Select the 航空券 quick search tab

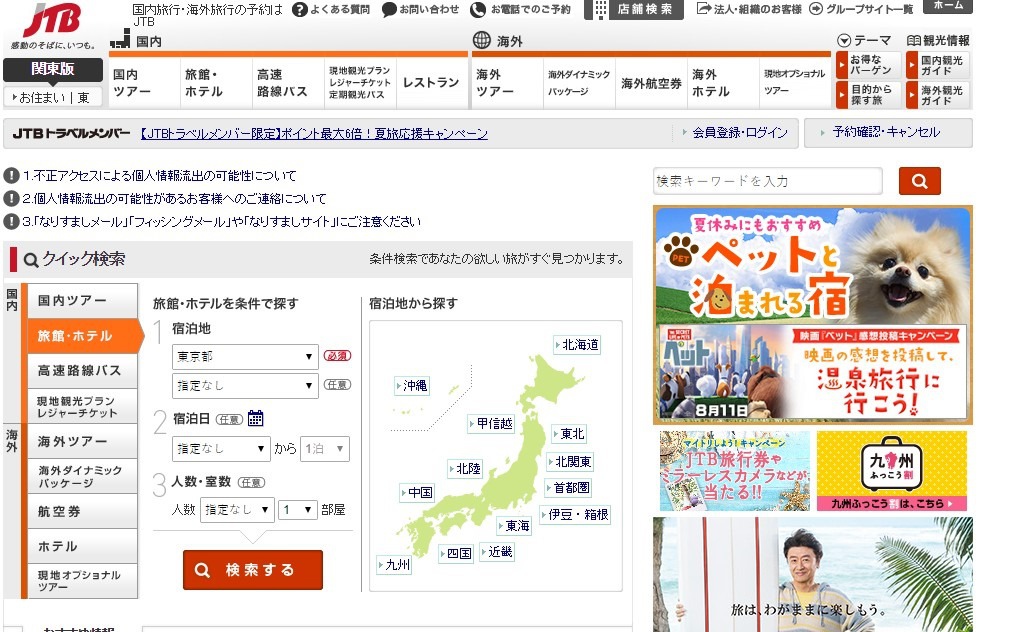coord(82,511)
